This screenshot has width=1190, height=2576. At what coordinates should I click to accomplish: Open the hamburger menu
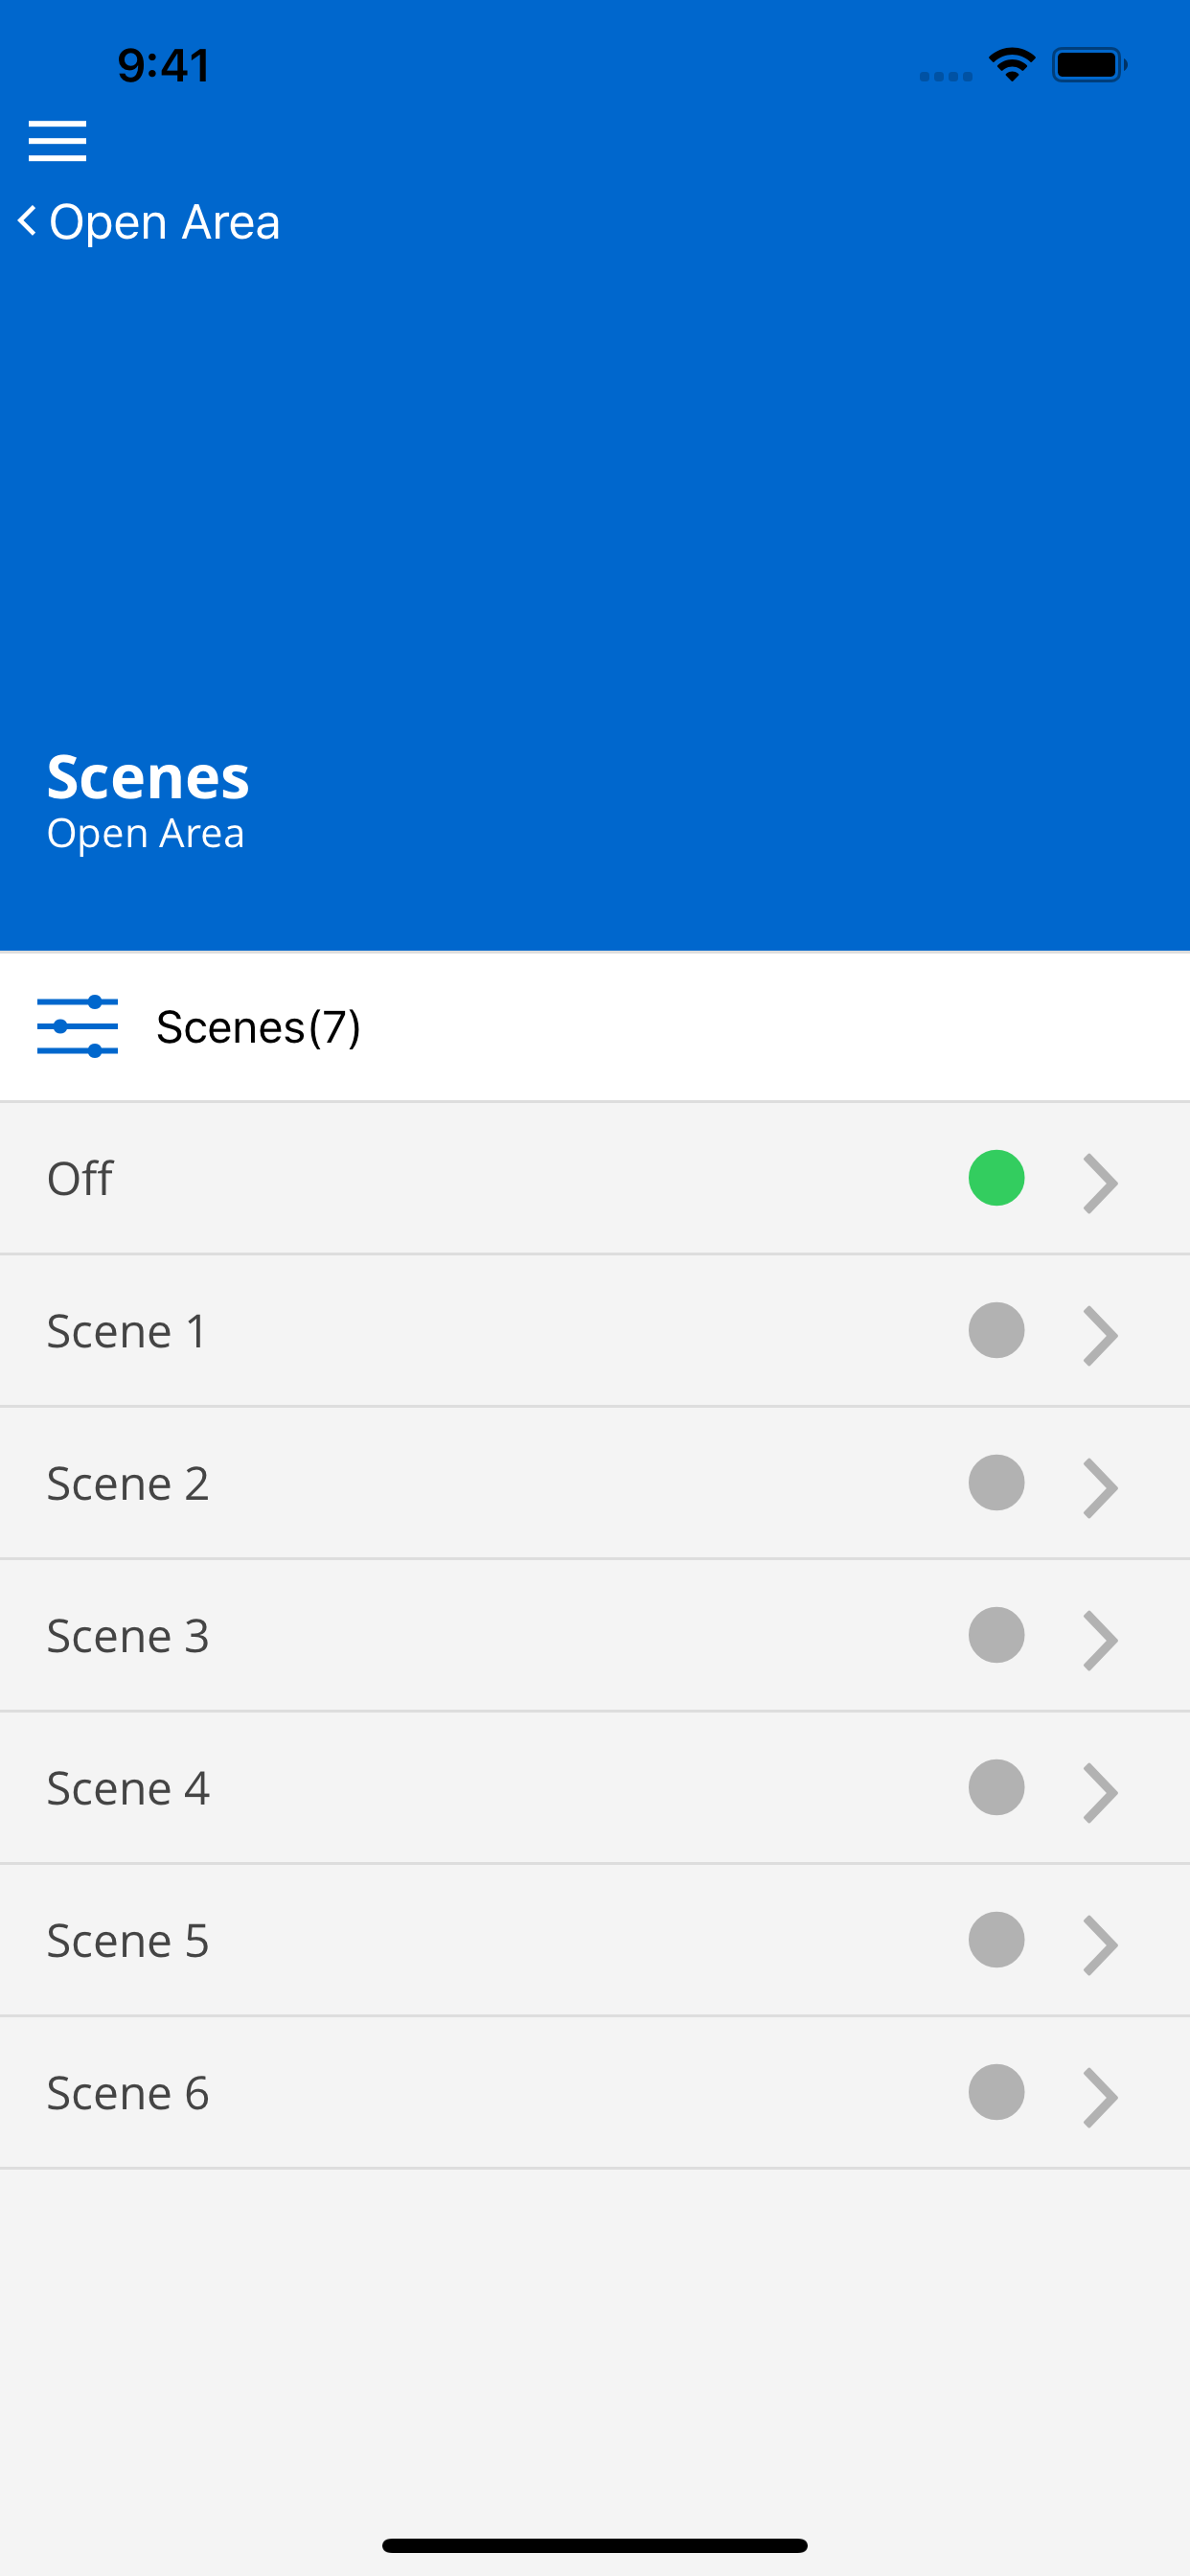coord(57,140)
